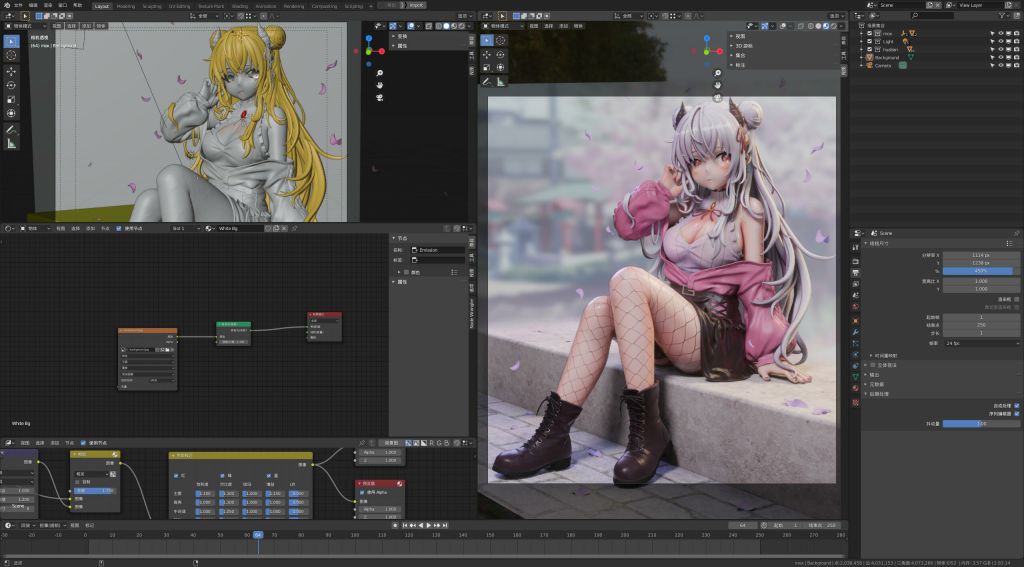Expand the Fashion collection in outliner

[x=862, y=49]
